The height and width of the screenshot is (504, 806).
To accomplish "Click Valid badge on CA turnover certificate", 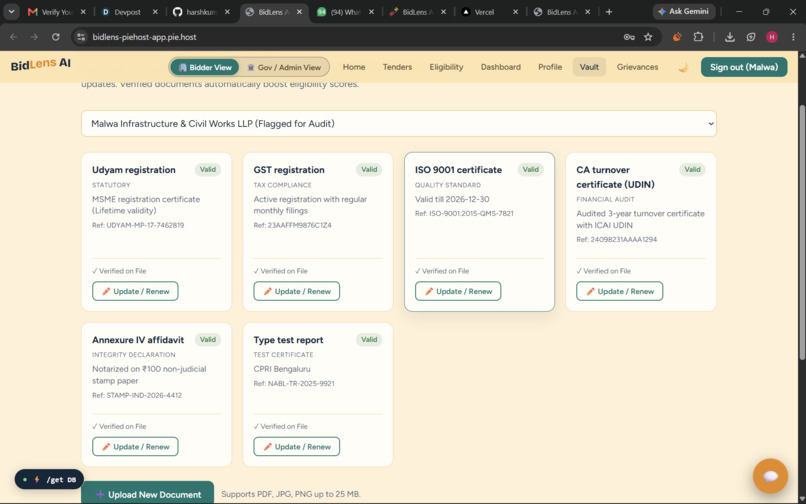I will [x=692, y=169].
